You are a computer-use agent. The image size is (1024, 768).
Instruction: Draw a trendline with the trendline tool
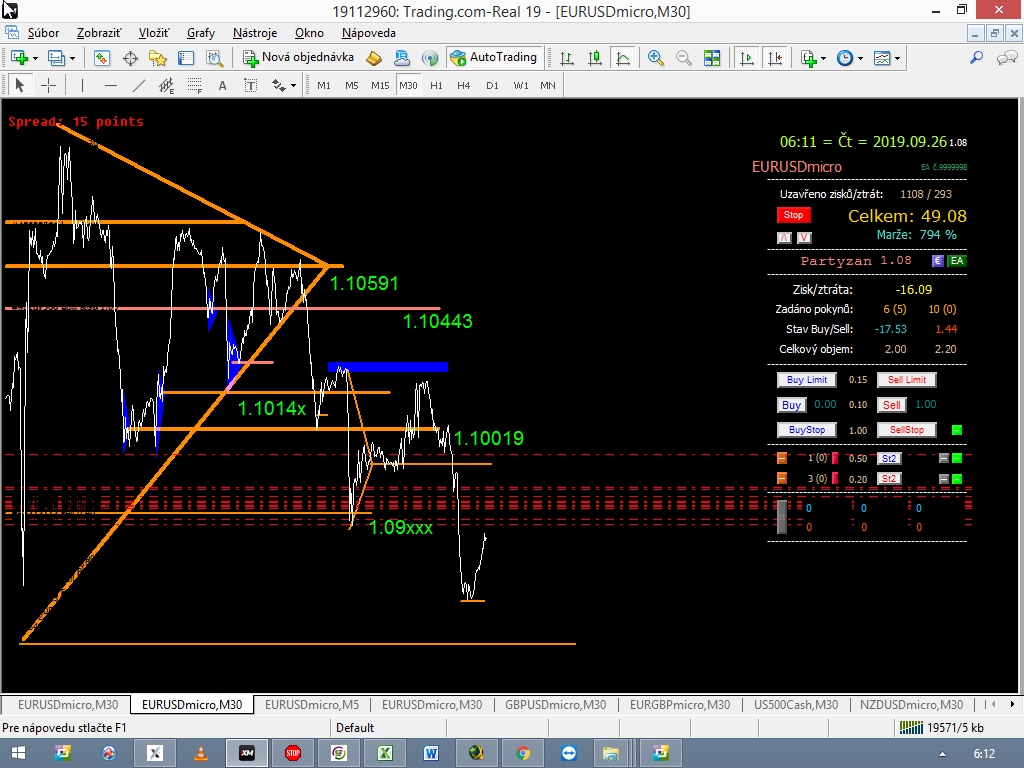139,85
